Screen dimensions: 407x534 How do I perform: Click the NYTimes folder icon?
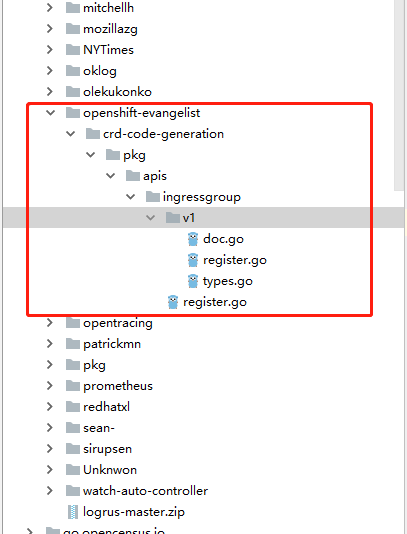click(73, 50)
